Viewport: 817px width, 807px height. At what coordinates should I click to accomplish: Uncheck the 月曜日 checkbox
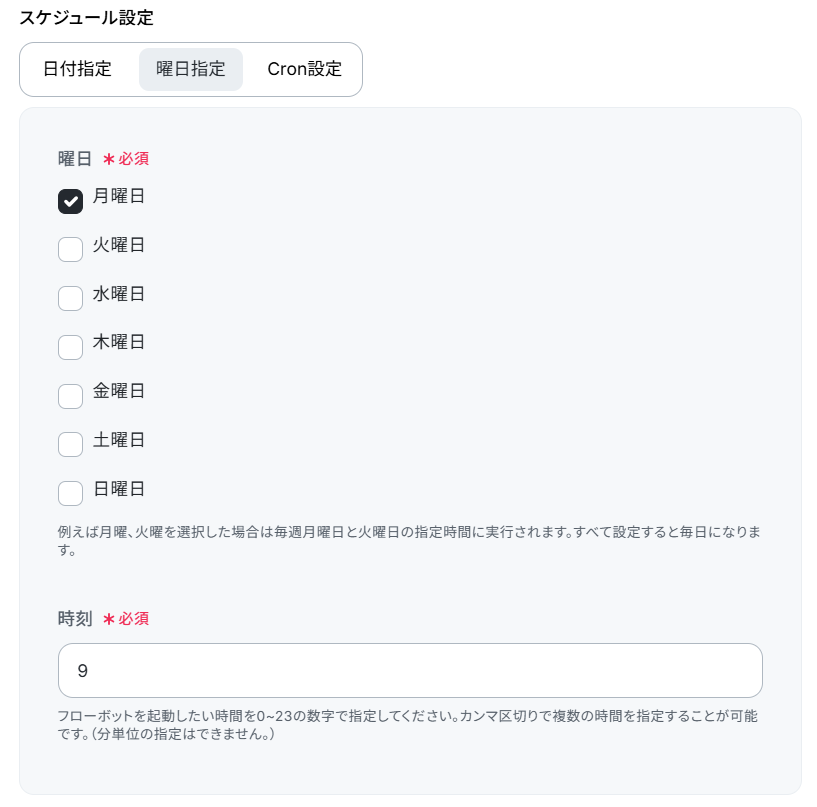pos(70,201)
